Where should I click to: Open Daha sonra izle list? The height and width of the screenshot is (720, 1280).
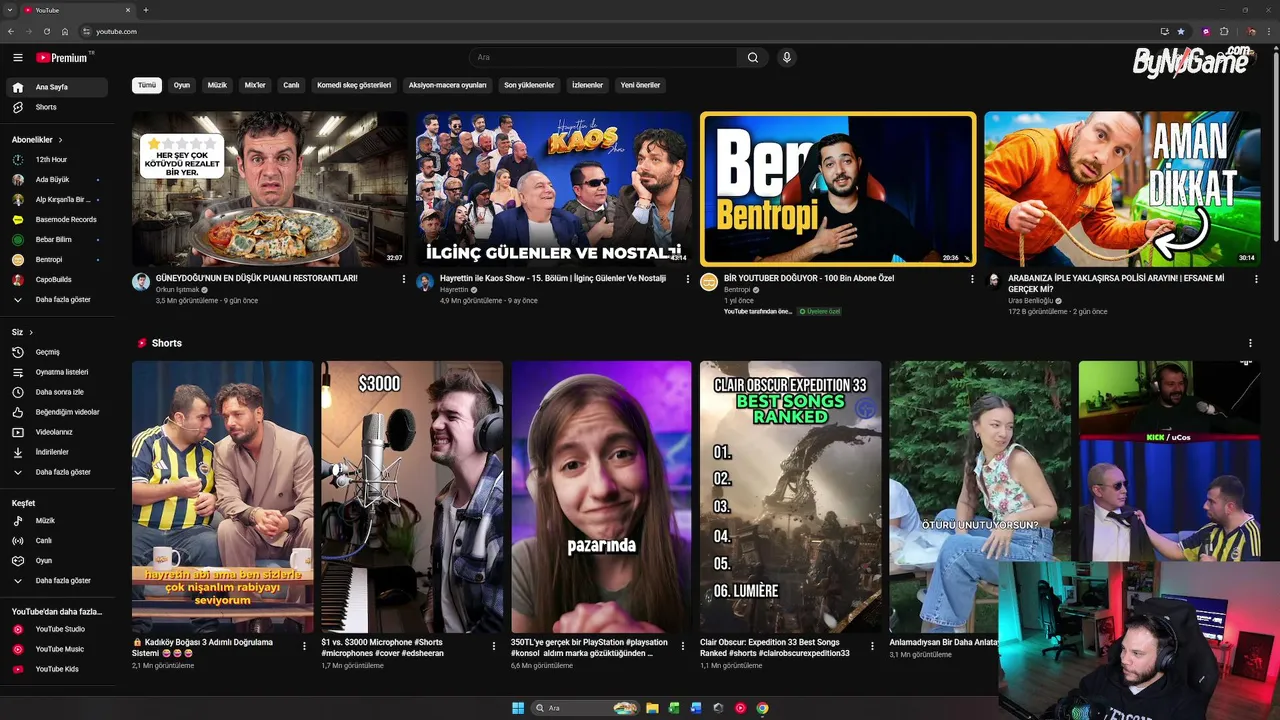(x=56, y=392)
